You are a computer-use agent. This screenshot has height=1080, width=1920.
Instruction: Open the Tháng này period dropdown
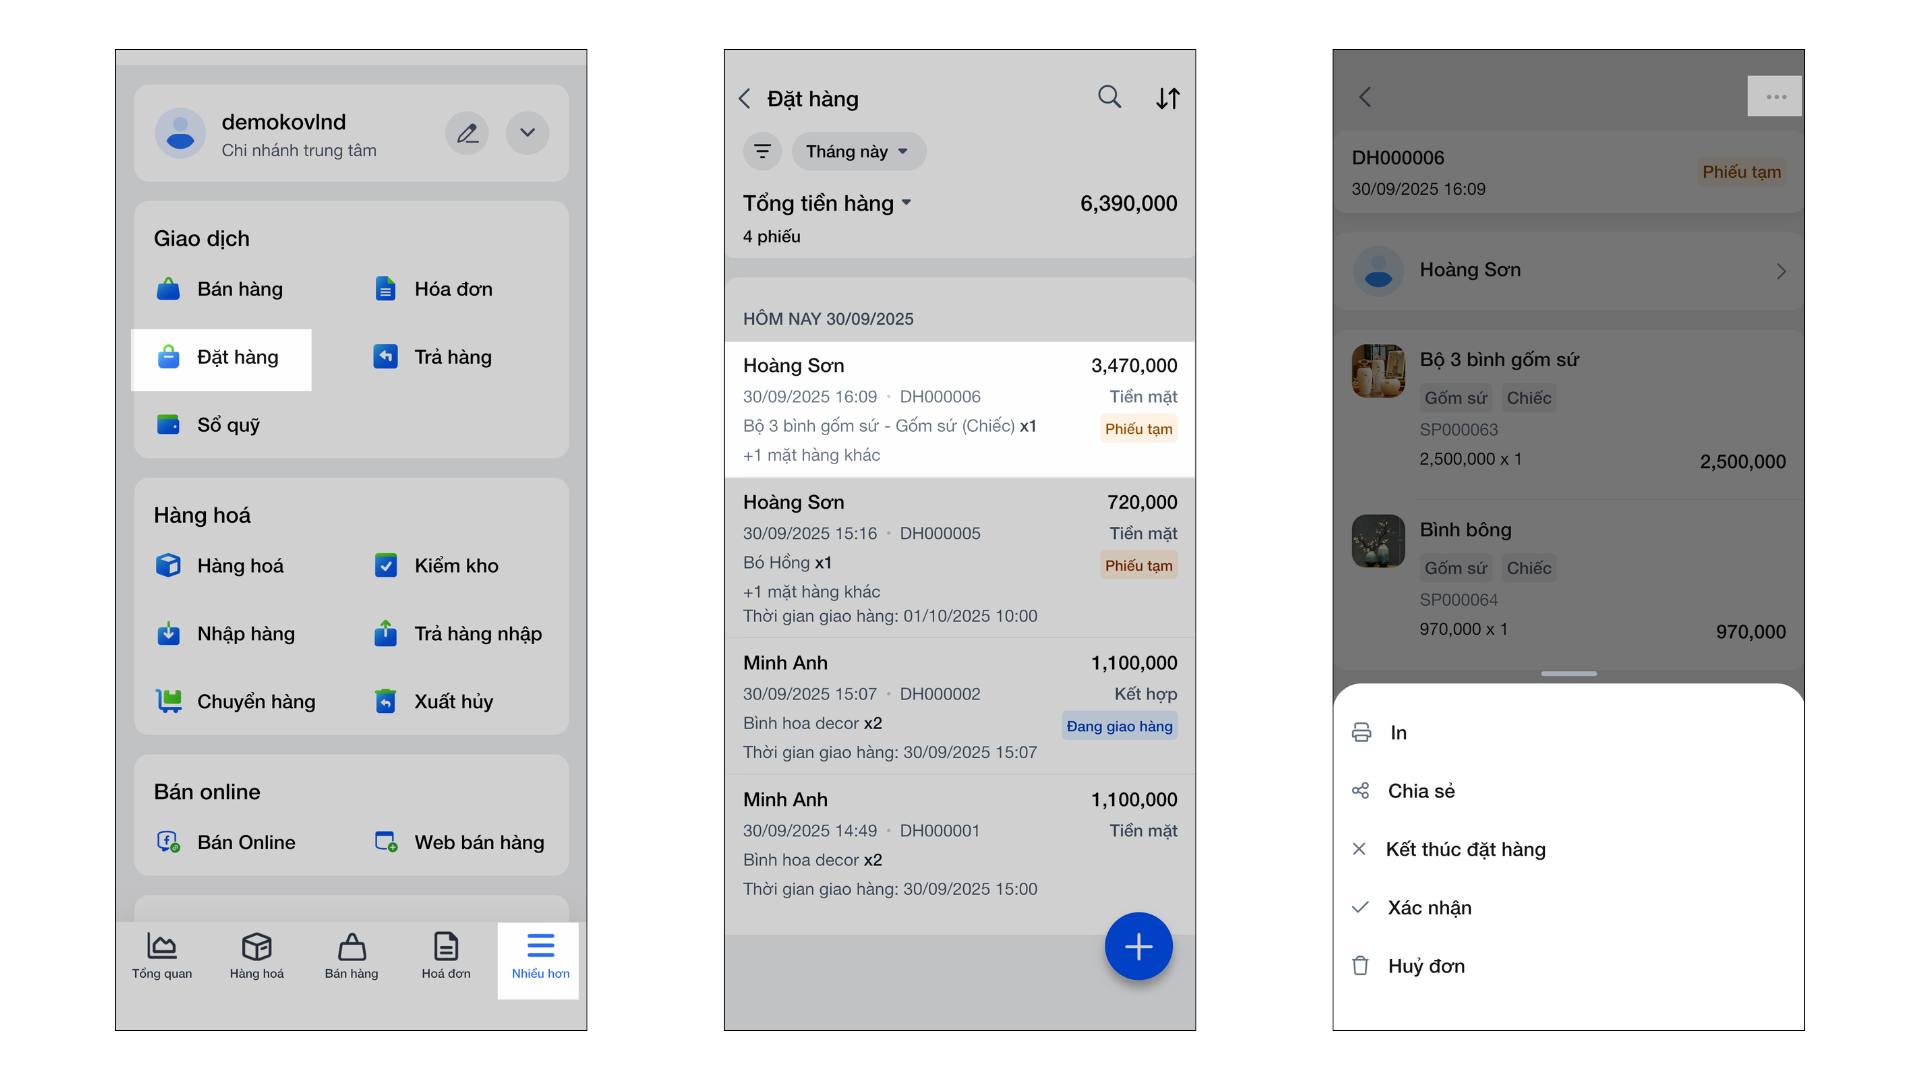pos(857,152)
